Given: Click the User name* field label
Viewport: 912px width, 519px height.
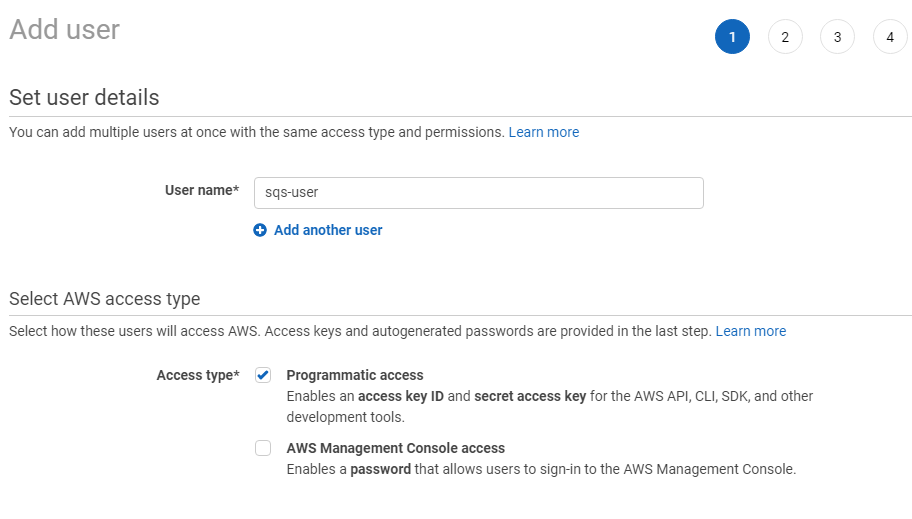Looking at the screenshot, I should [202, 190].
